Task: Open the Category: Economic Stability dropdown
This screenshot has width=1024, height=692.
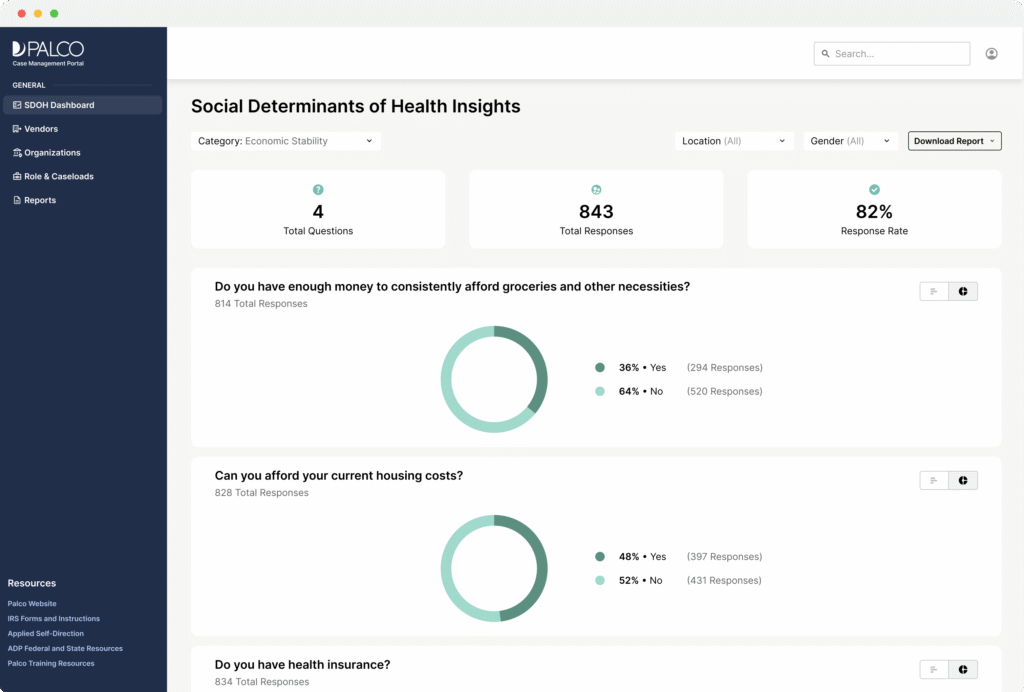Action: click(286, 141)
